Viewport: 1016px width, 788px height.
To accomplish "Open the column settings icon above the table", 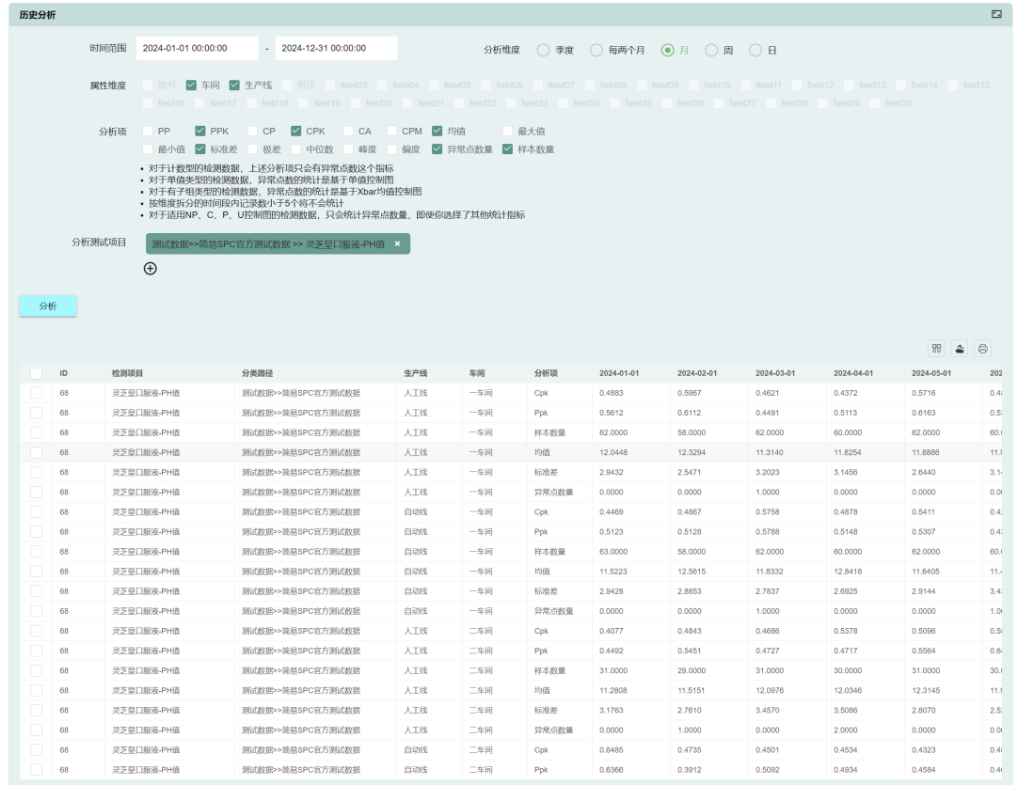I will click(937, 348).
